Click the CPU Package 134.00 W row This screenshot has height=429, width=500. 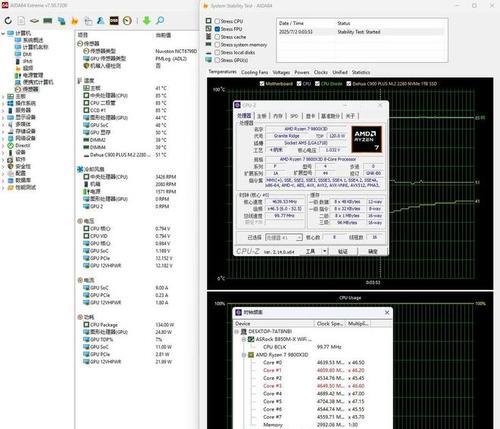point(129,325)
